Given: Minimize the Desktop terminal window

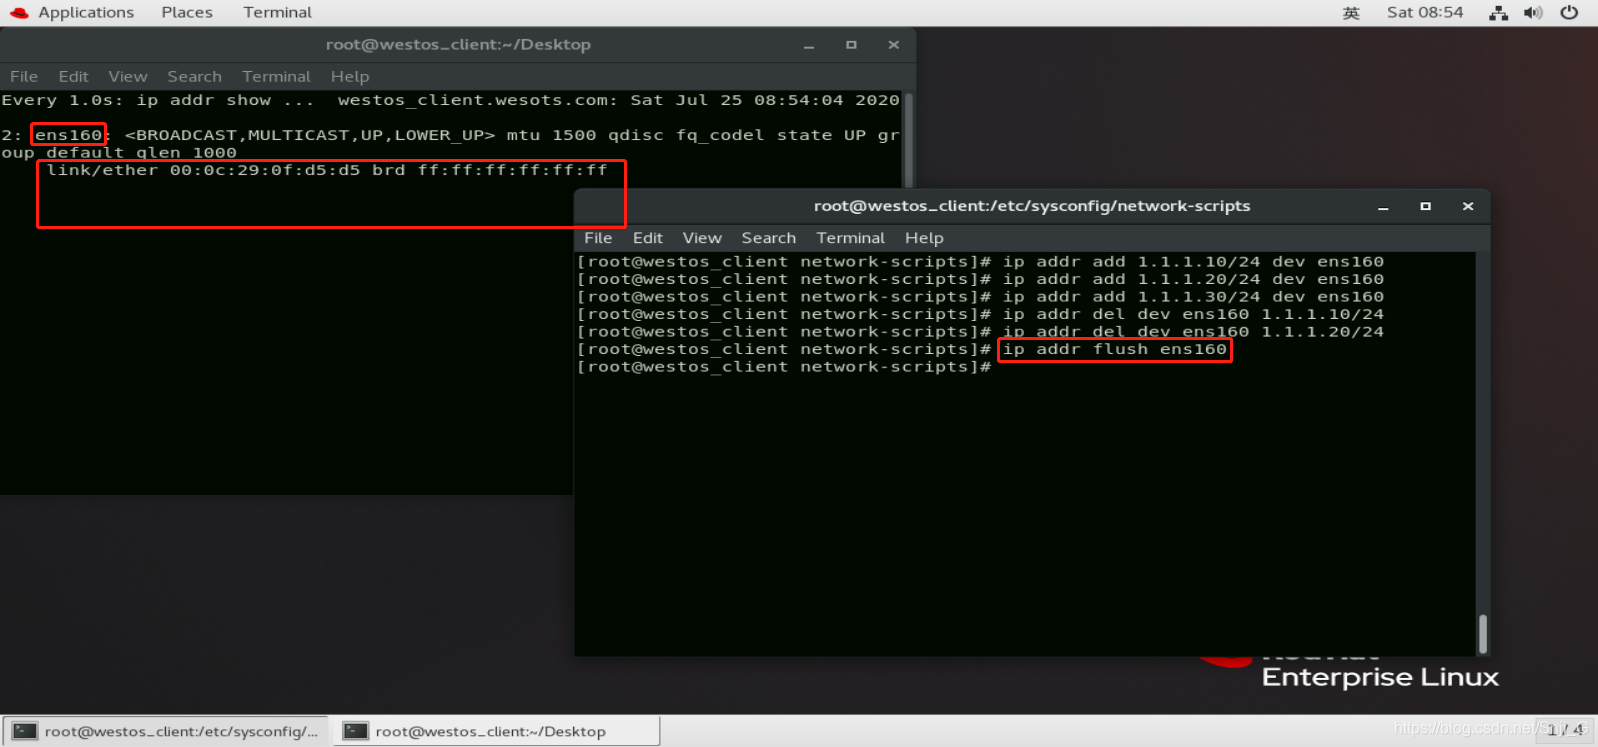Looking at the screenshot, I should pyautogui.click(x=809, y=45).
